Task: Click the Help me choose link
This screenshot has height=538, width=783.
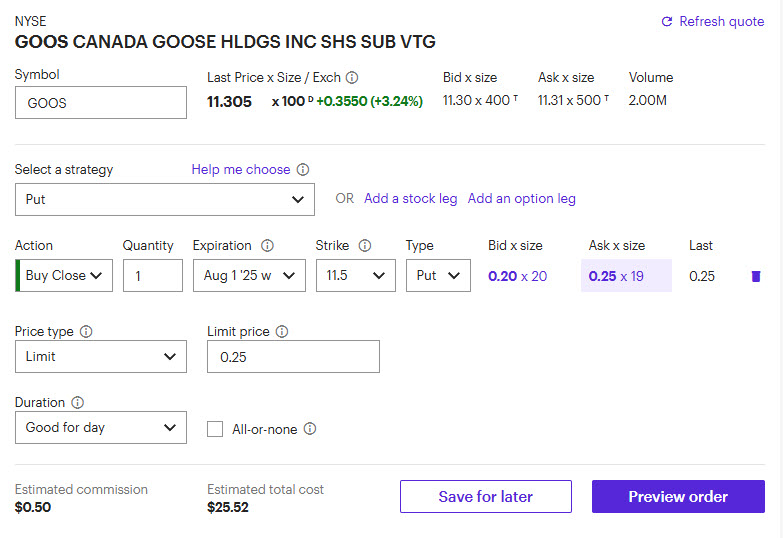Action: point(241,169)
